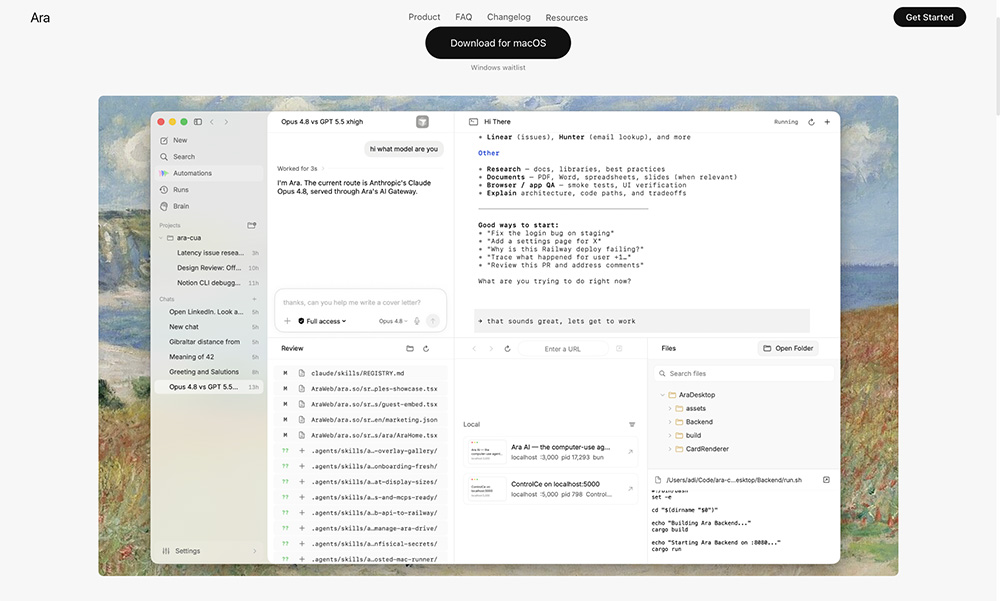Toggle the sidebar panel icon
The width and height of the screenshot is (1000, 601).
coord(198,122)
